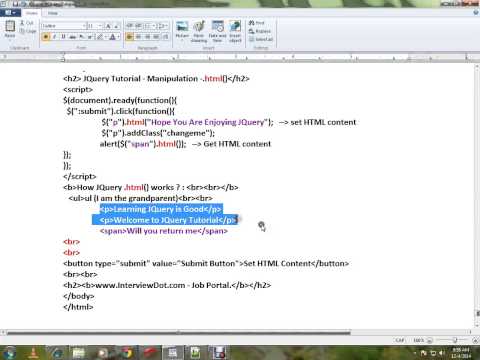This screenshot has height=360, width=480.
Task: Click the Paste clipboard icon
Action: [x=10, y=26]
